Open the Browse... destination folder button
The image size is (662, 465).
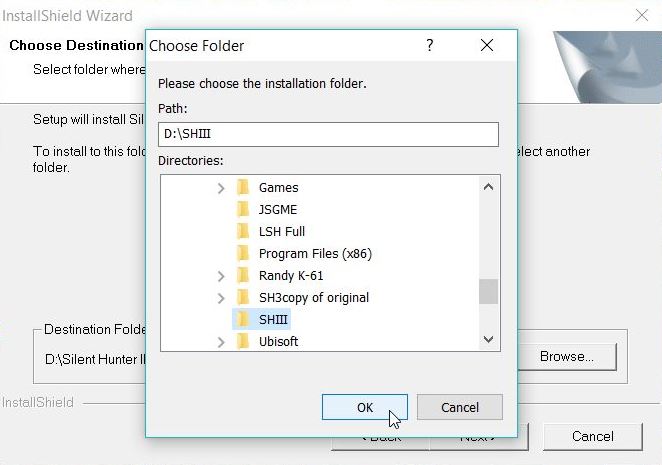[567, 356]
